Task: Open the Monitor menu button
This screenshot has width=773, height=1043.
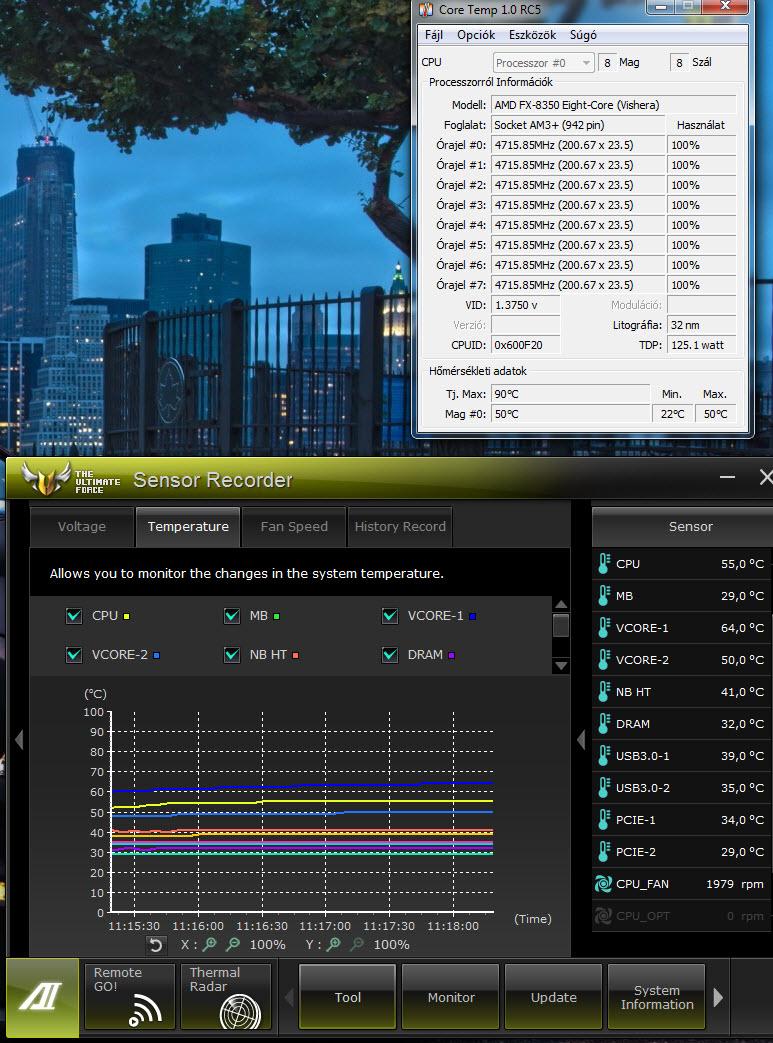Action: [x=450, y=997]
